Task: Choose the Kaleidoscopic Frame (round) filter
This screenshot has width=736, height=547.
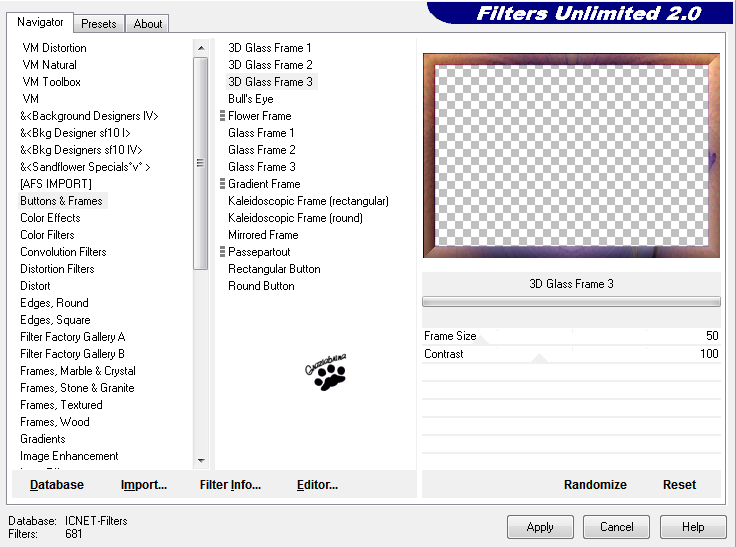Action: tap(295, 218)
